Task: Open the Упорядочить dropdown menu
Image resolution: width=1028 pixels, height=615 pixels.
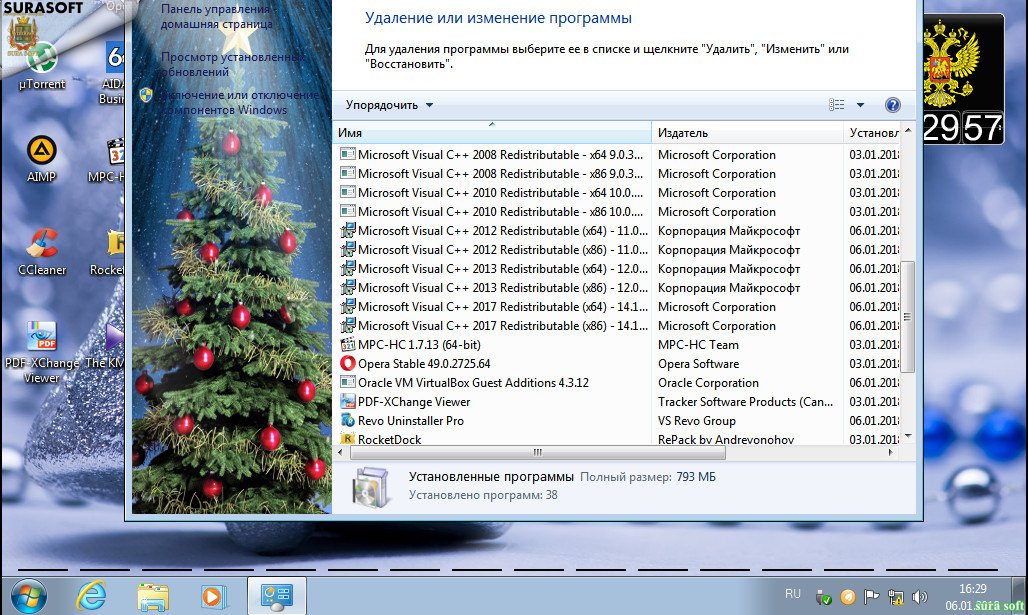Action: 389,105
